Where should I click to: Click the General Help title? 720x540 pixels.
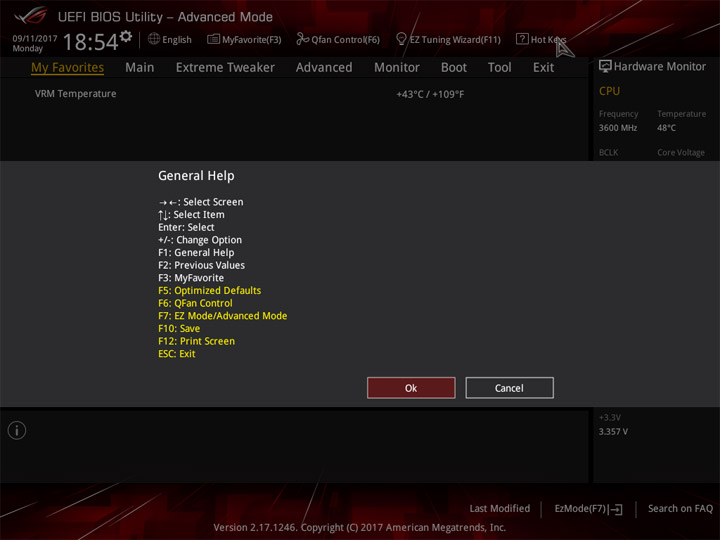pyautogui.click(x=196, y=176)
